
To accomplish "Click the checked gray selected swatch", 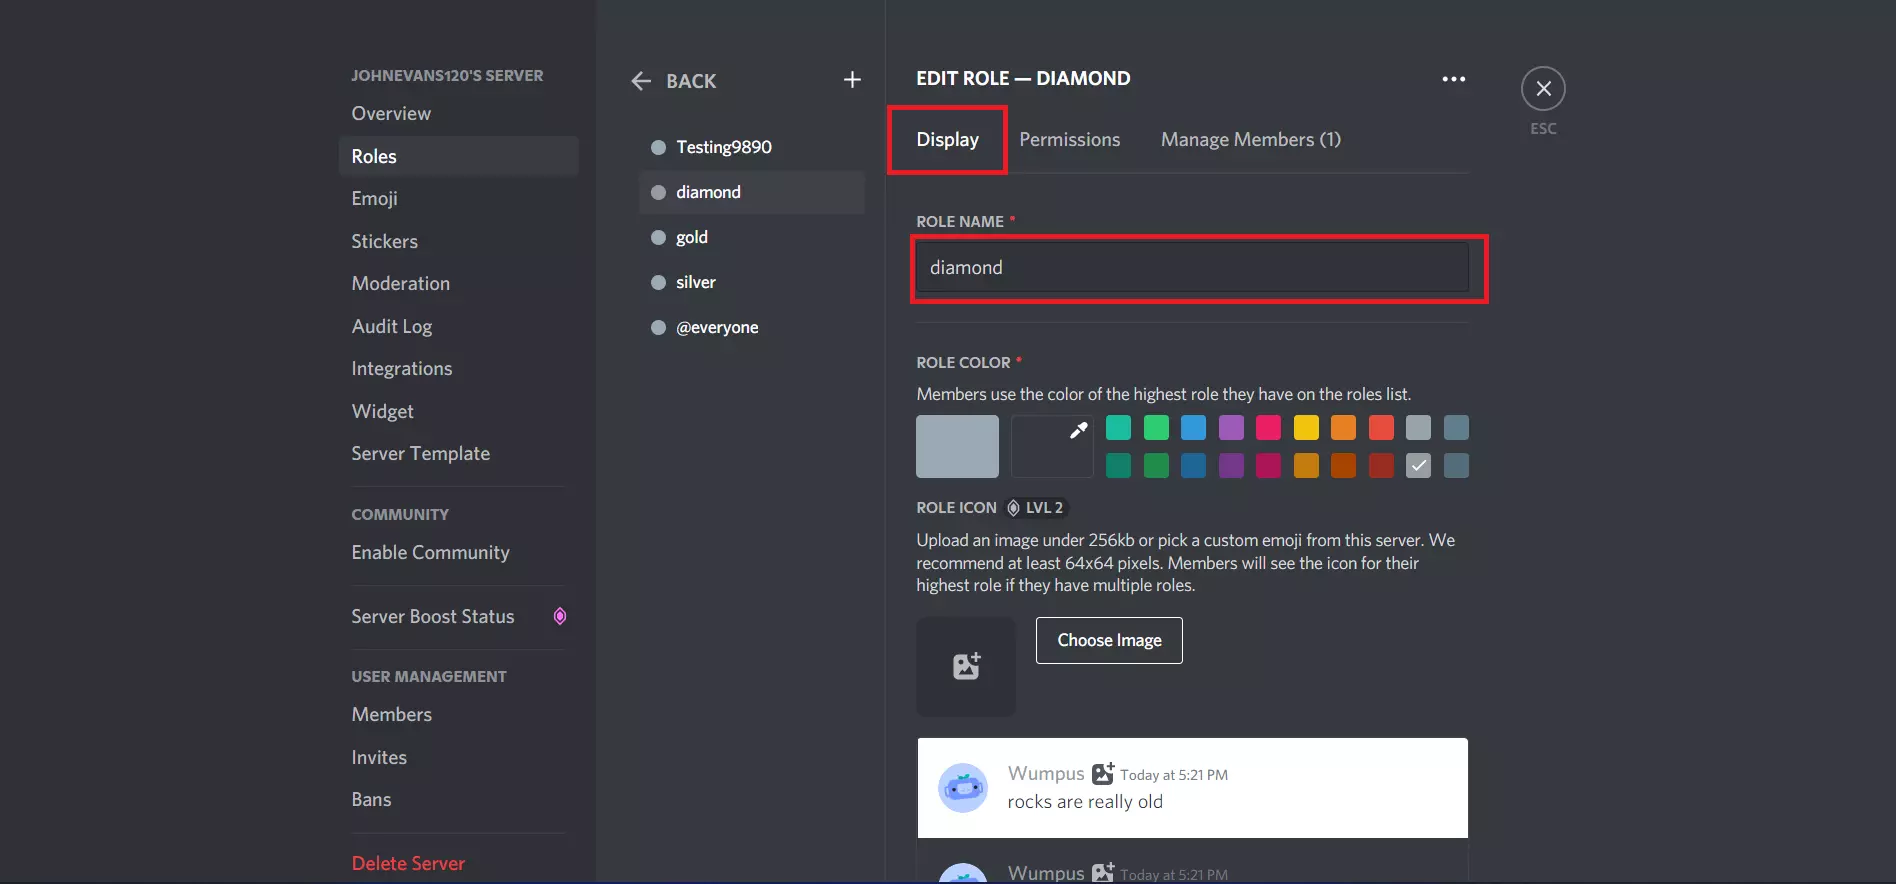I will click(1419, 465).
